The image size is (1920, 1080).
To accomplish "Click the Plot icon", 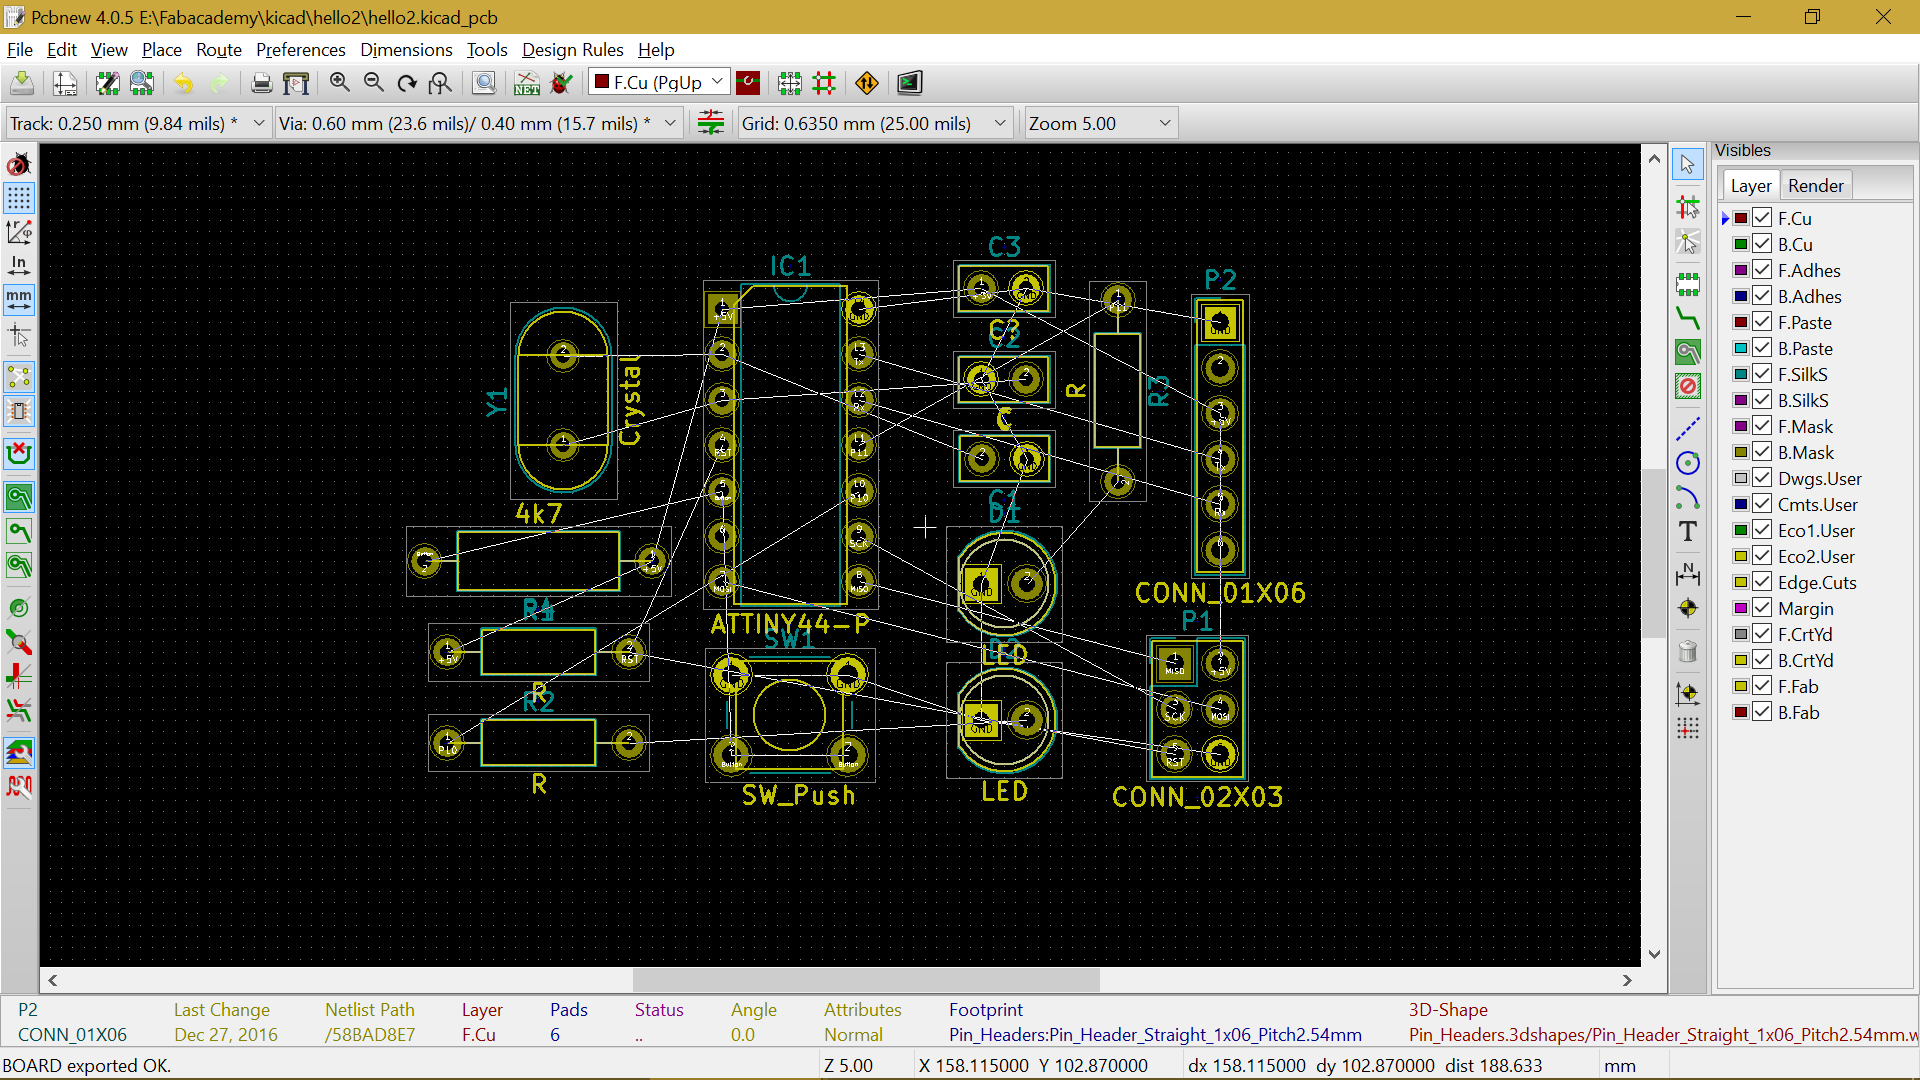I will point(296,83).
